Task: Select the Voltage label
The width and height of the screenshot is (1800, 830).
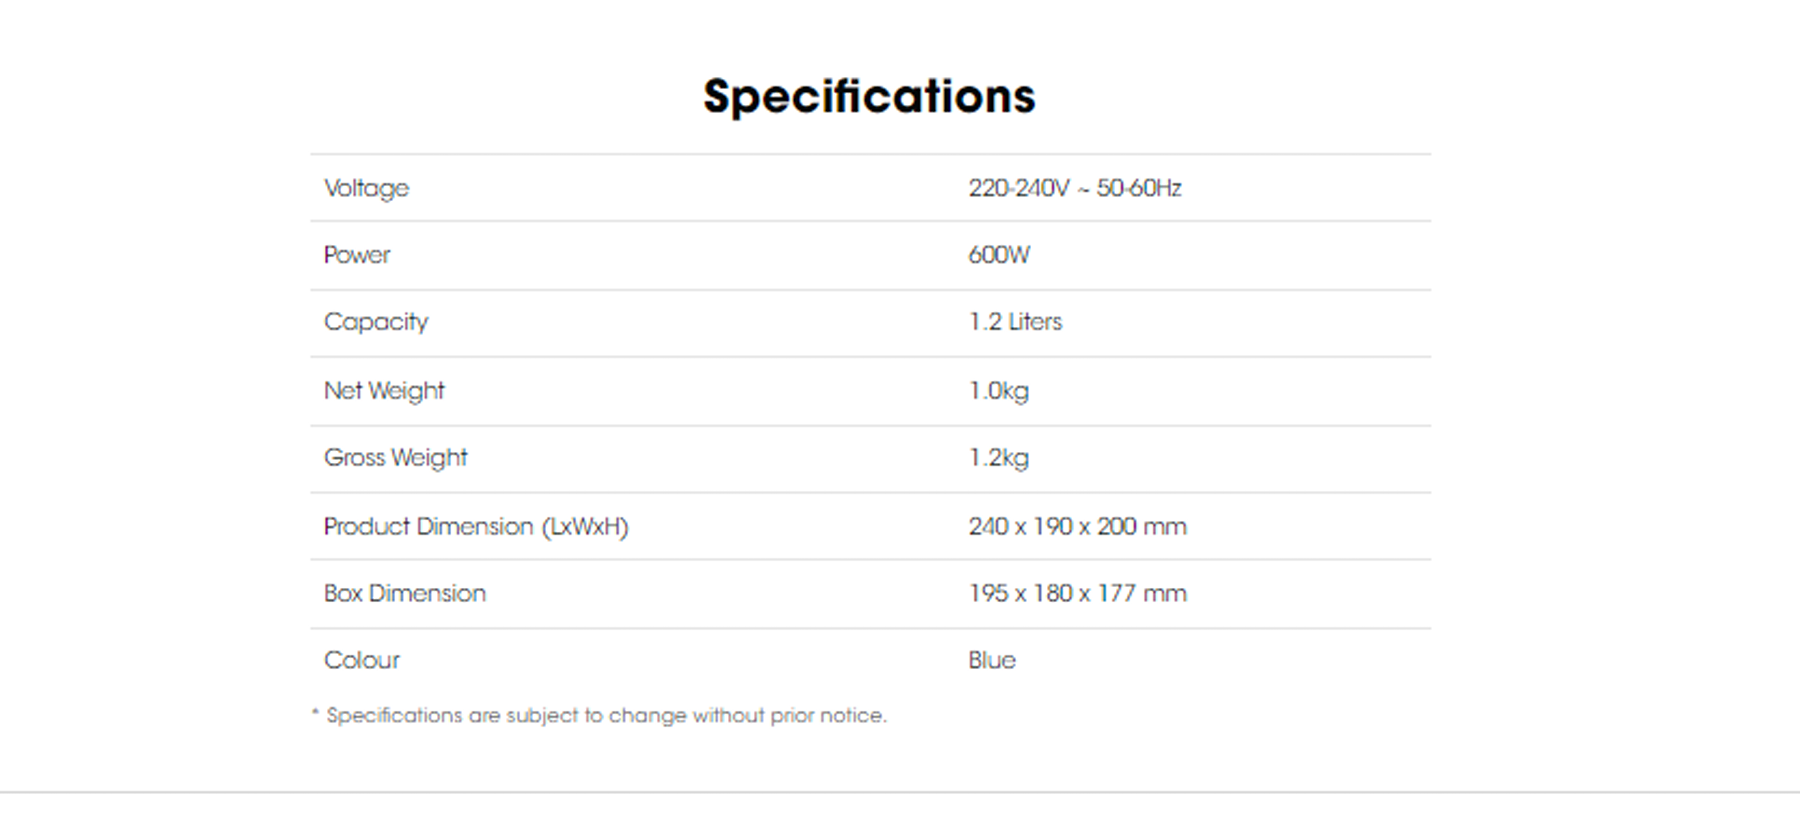Action: 366,189
